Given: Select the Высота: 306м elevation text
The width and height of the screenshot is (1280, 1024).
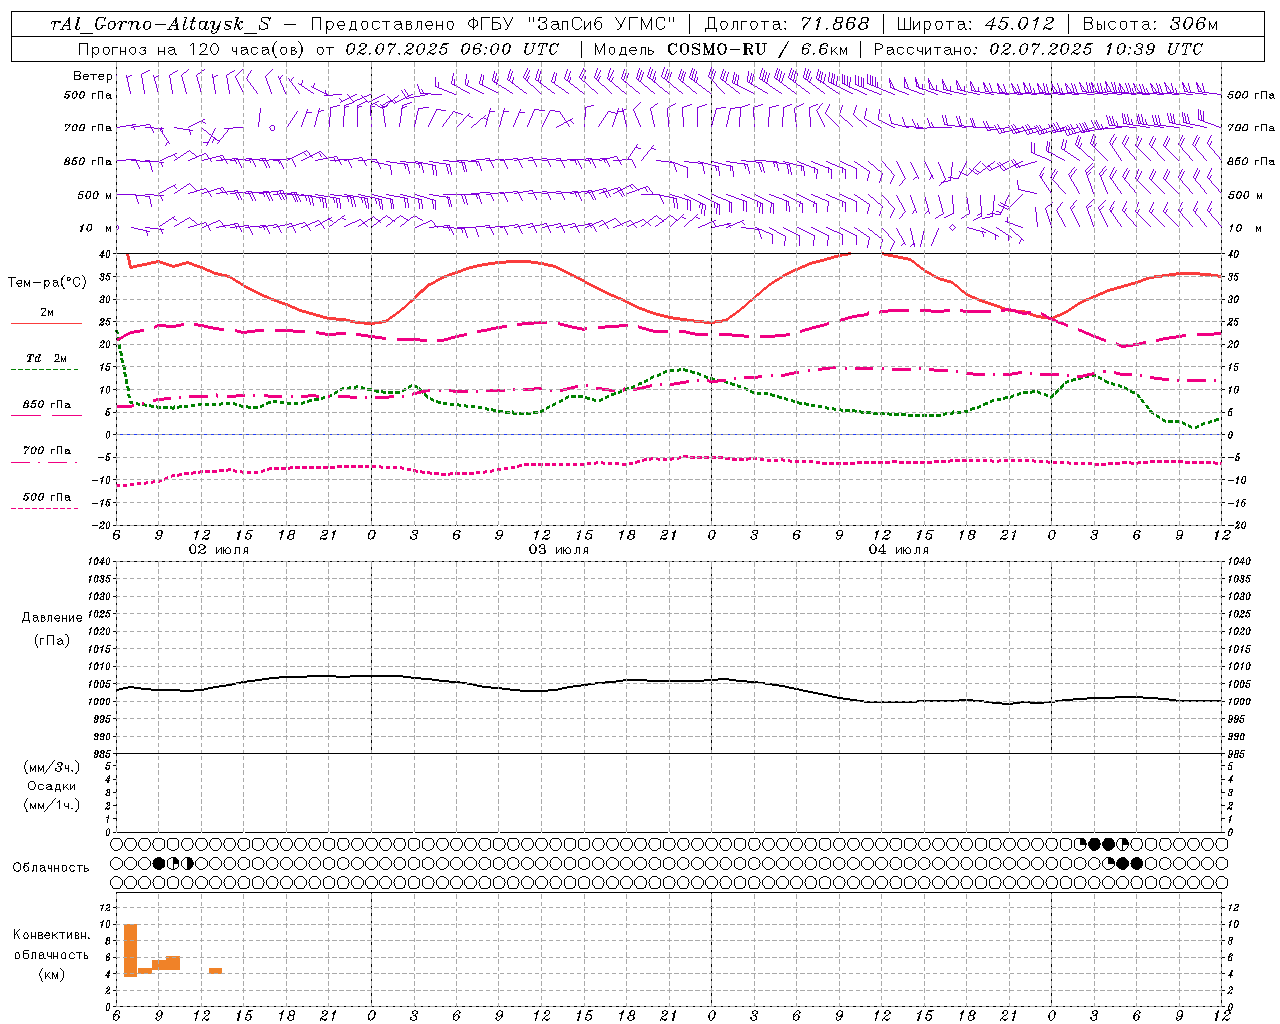Looking at the screenshot, I should tap(1151, 24).
